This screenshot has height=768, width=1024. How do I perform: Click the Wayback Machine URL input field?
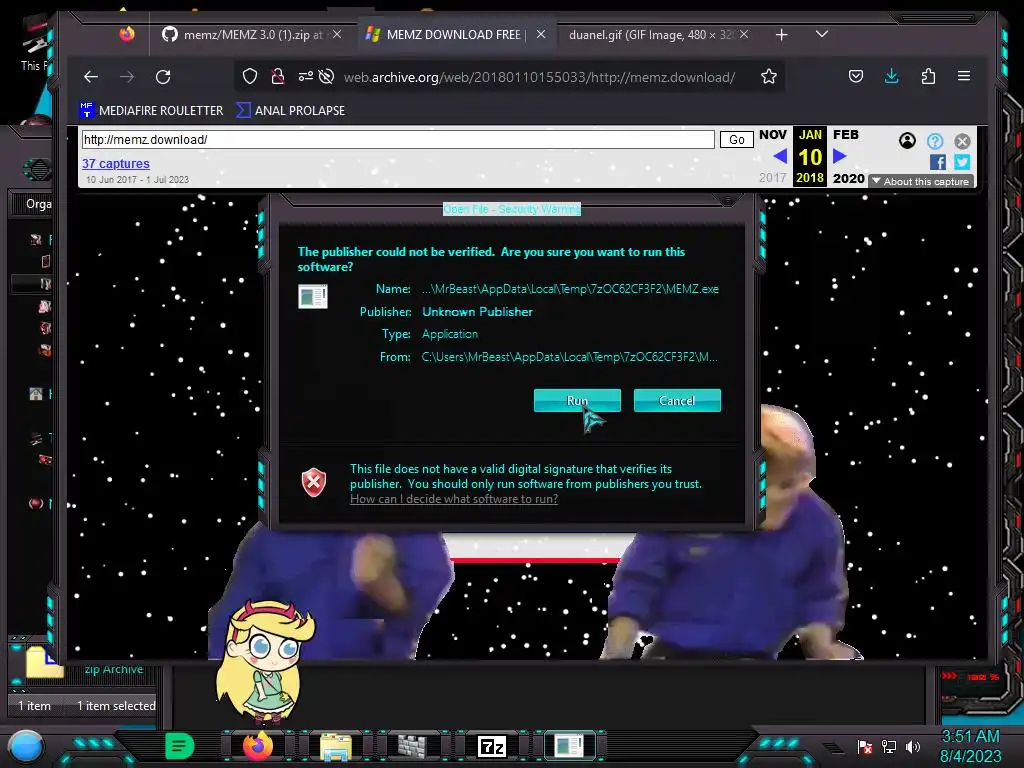398,139
